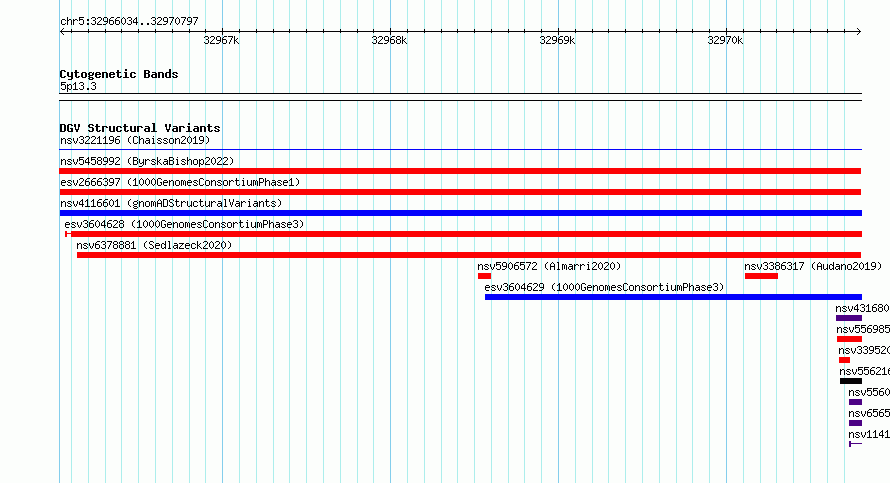Viewport: 890px width, 483px height.
Task: Click the thin purple glyph under nsv1141
Action: point(855,444)
